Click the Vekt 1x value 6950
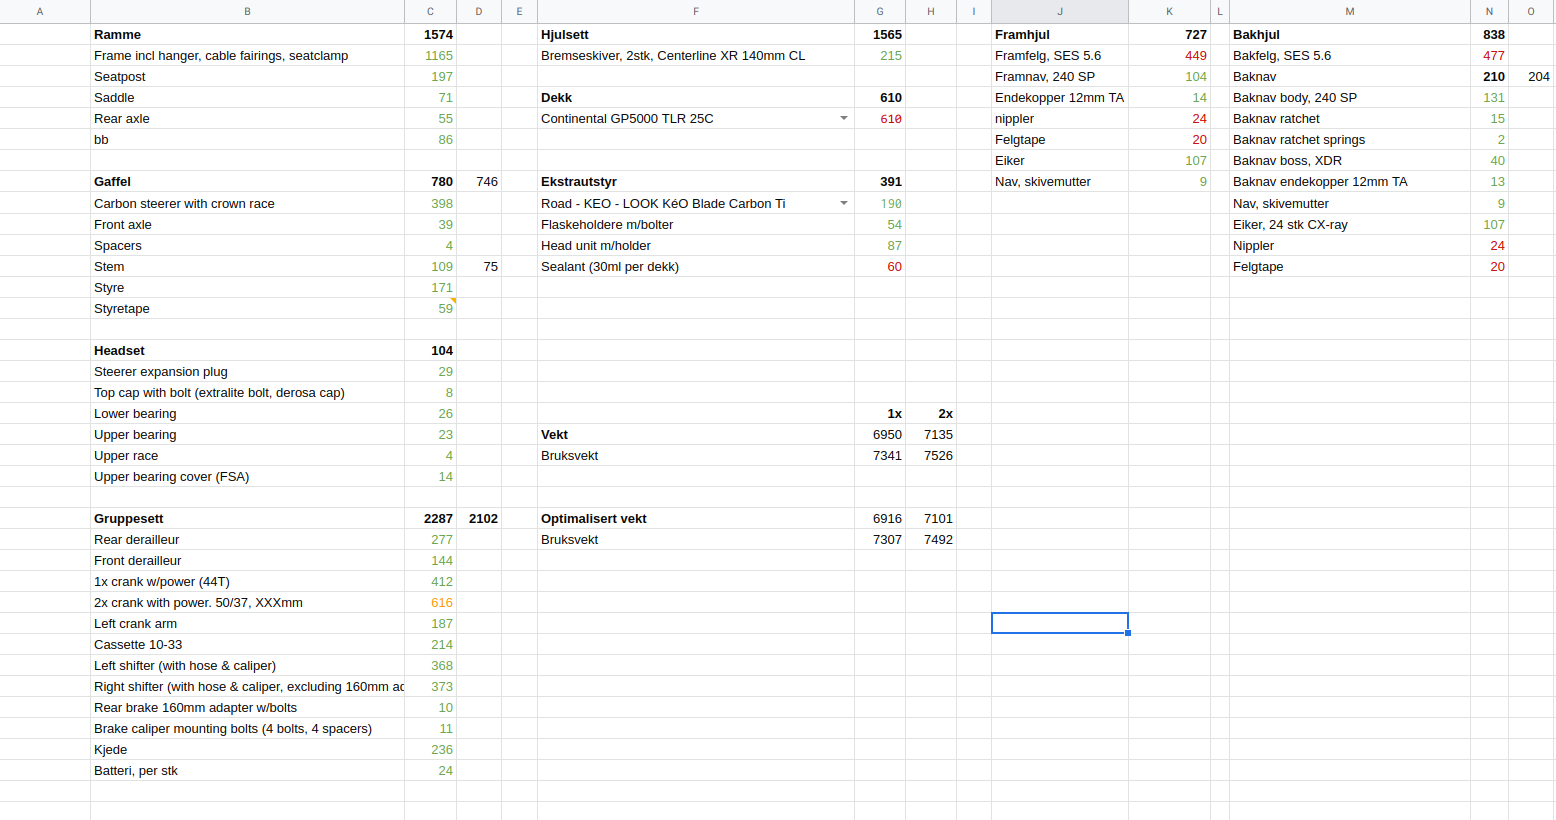Image resolution: width=1556 pixels, height=820 pixels. (x=880, y=434)
